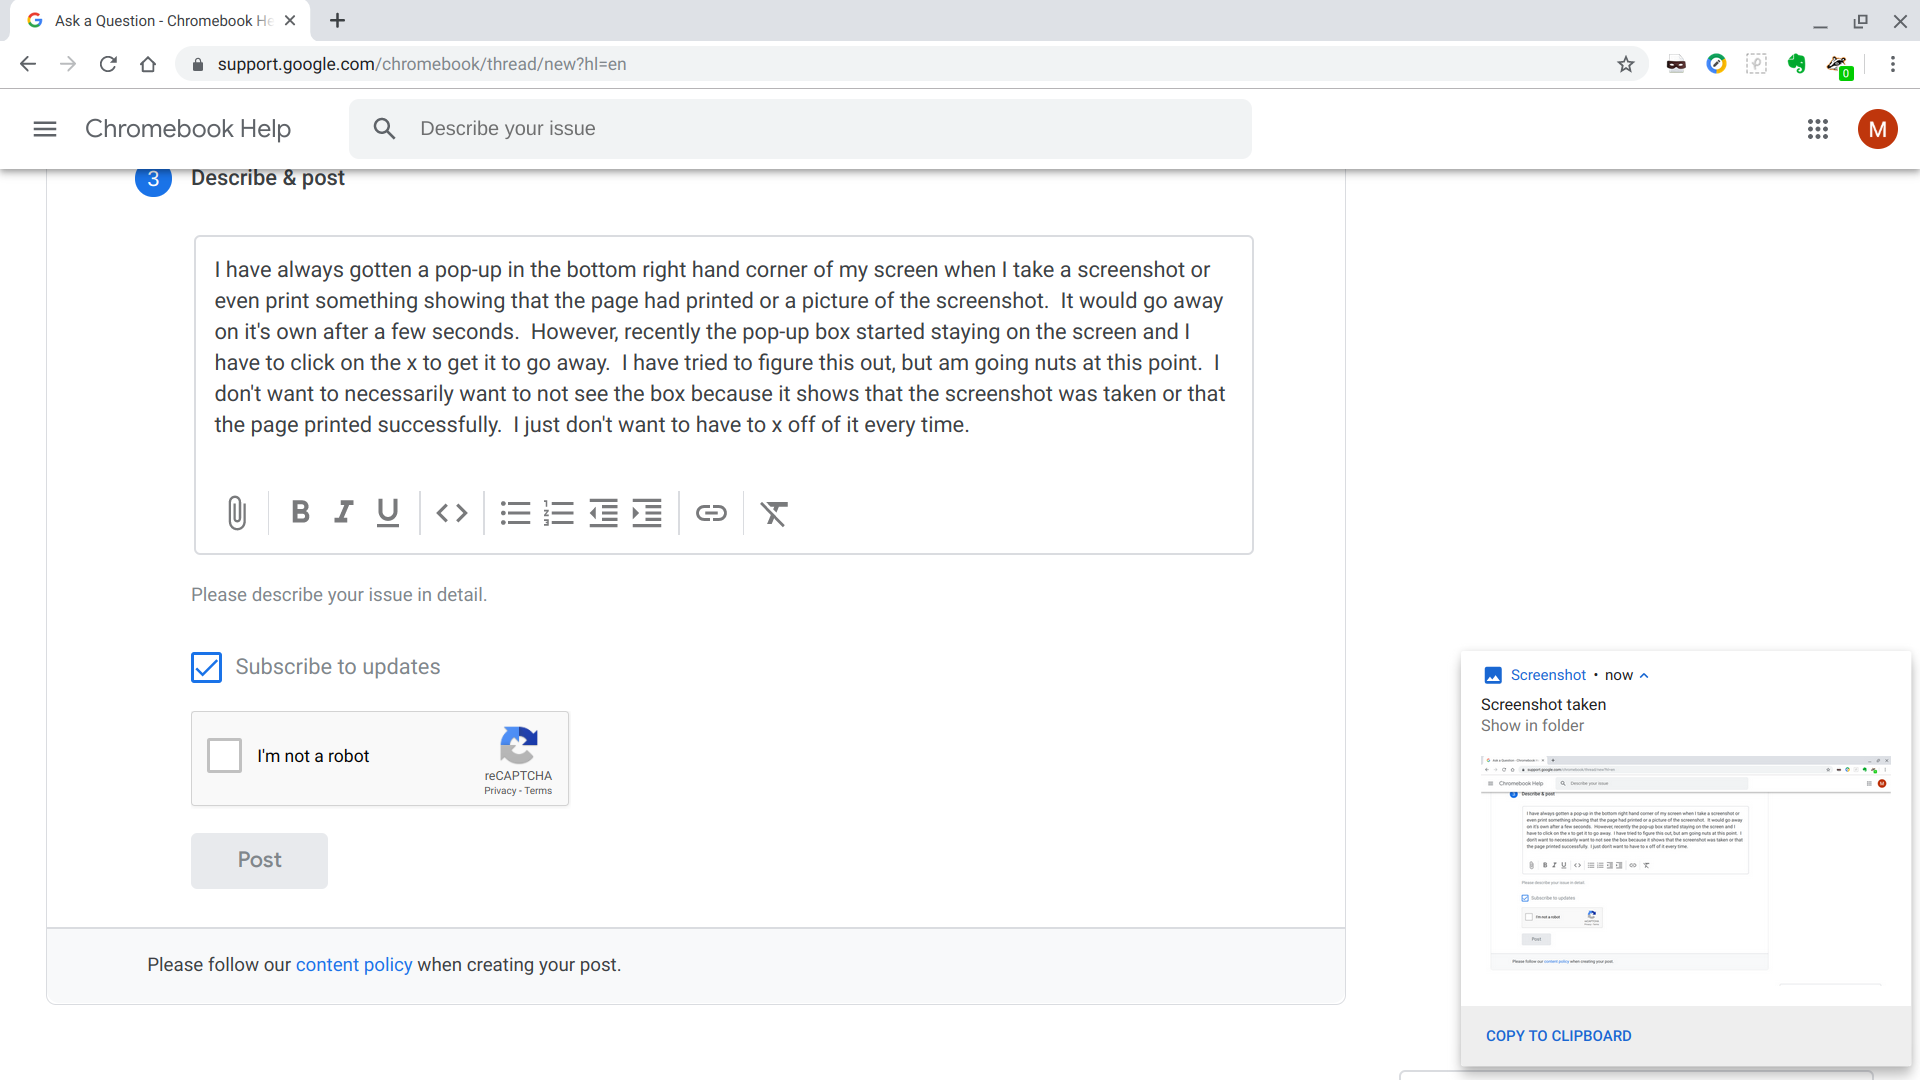Expand the screenshot notification chevron
This screenshot has height=1080, width=1920.
[x=1646, y=674]
